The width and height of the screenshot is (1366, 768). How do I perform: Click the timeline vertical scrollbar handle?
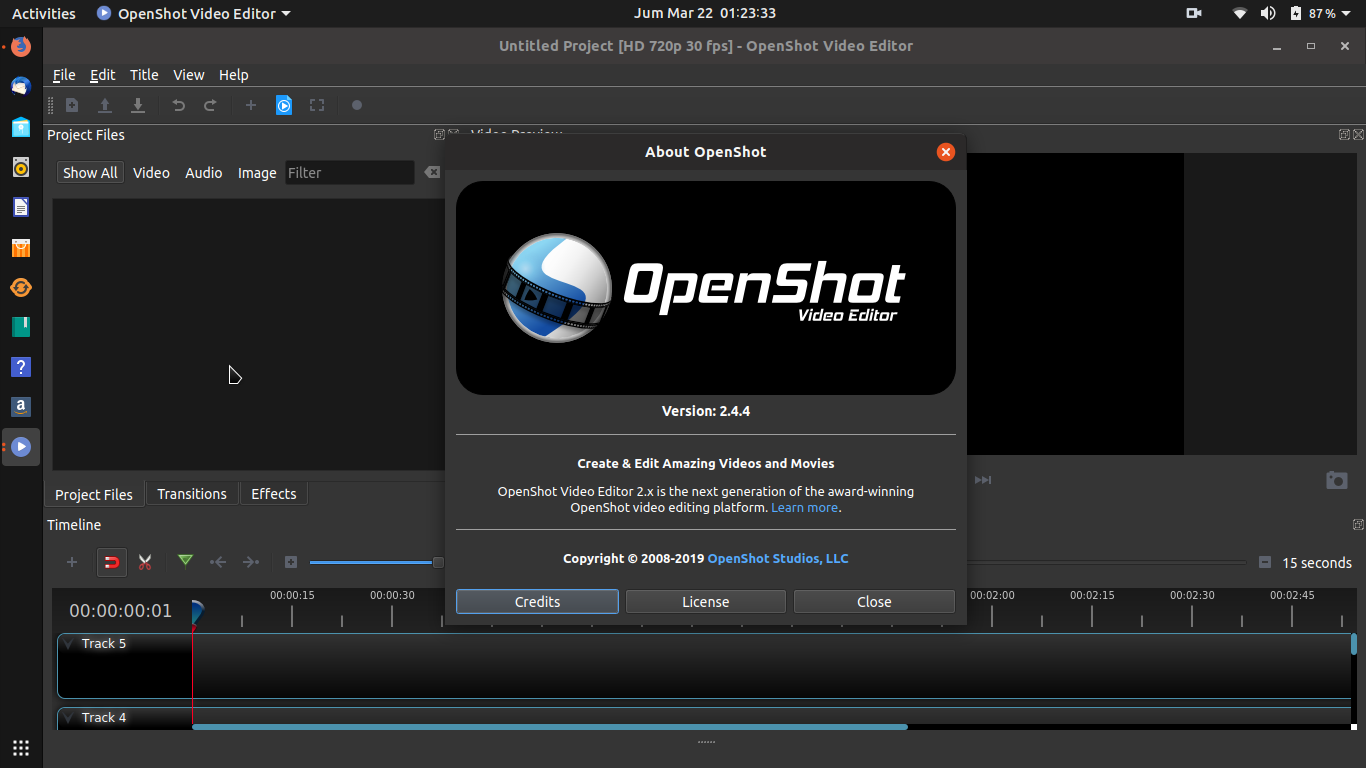[1354, 644]
